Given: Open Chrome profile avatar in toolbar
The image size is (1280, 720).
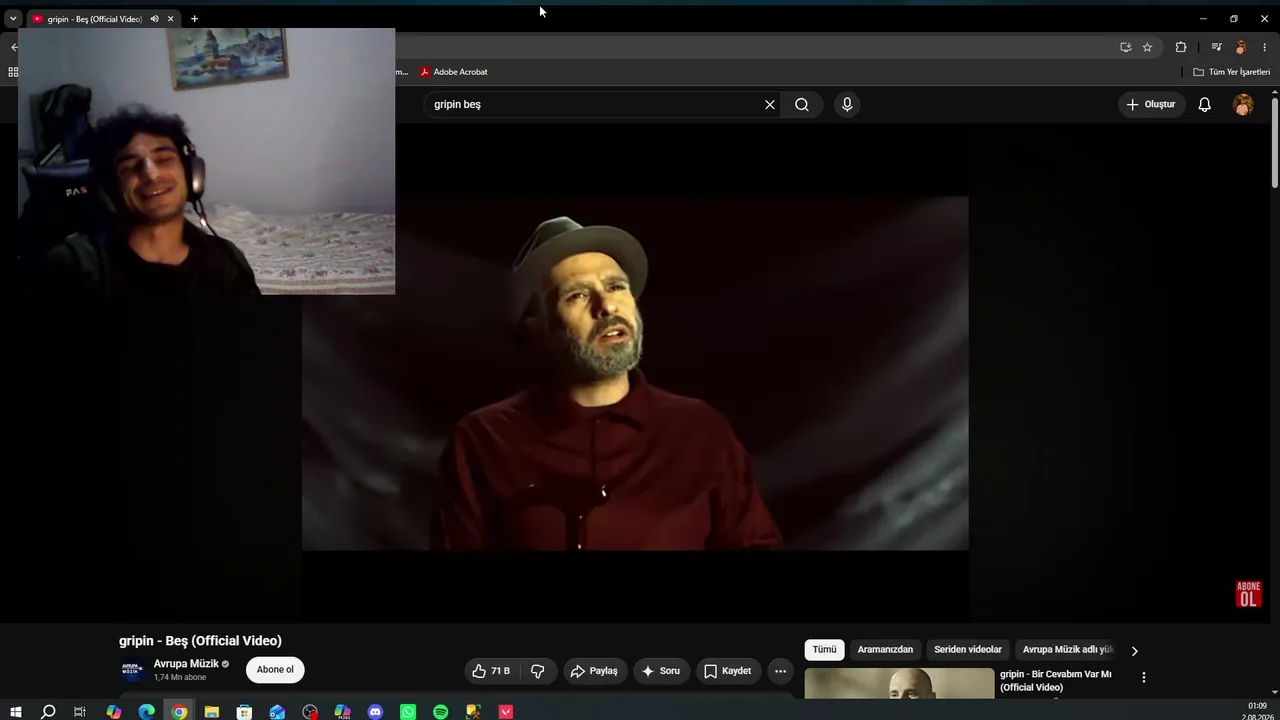Looking at the screenshot, I should click(x=1241, y=47).
